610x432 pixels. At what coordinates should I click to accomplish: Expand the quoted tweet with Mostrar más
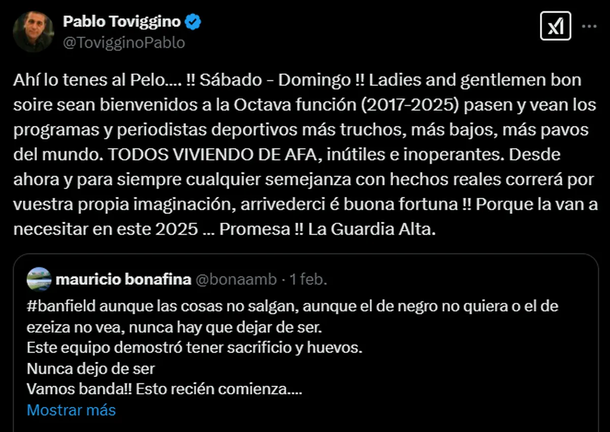(x=71, y=410)
